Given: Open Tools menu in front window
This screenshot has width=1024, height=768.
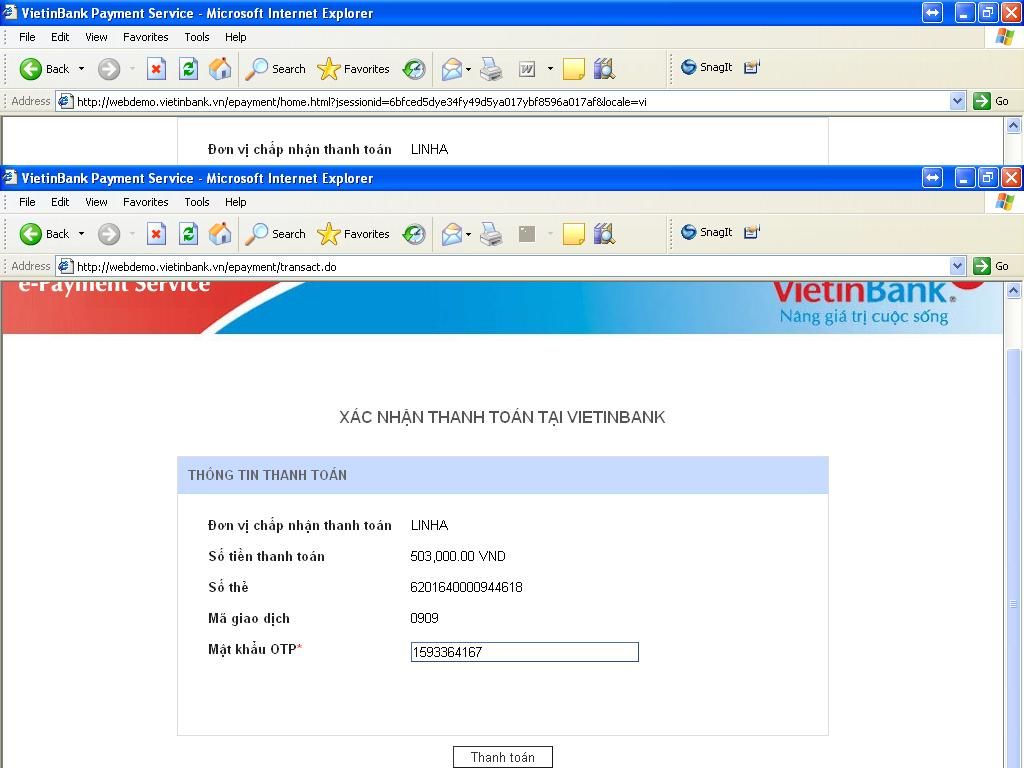Looking at the screenshot, I should pos(197,202).
